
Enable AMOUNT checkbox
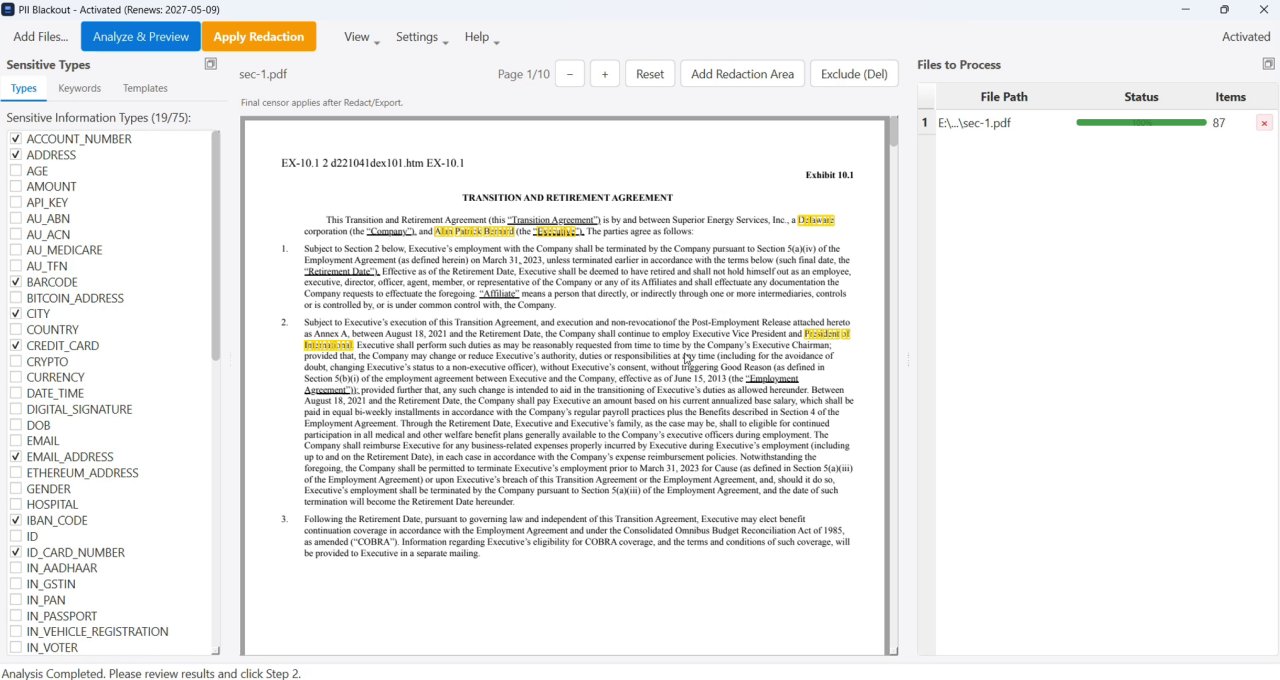point(16,187)
